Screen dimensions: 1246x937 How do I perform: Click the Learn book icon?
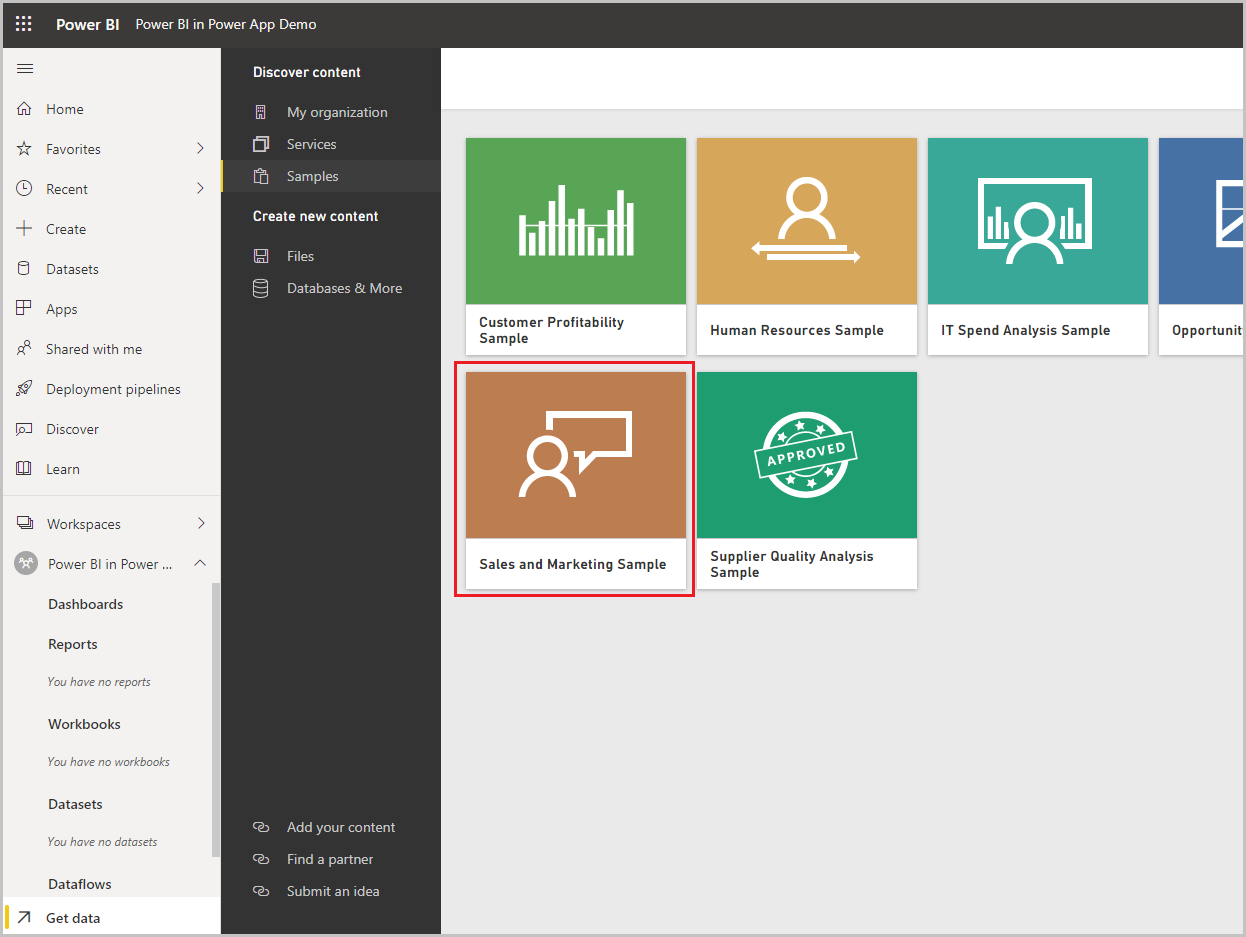(25, 469)
